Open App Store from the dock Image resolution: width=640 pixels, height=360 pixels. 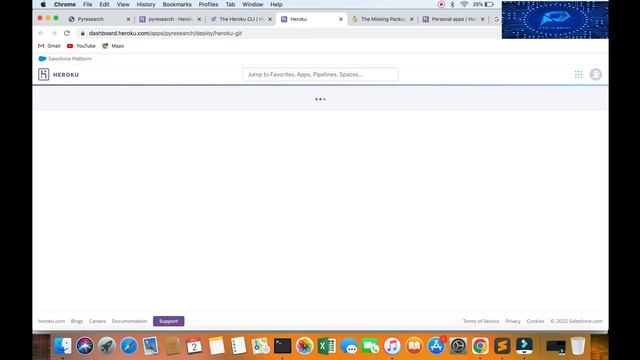pos(436,346)
